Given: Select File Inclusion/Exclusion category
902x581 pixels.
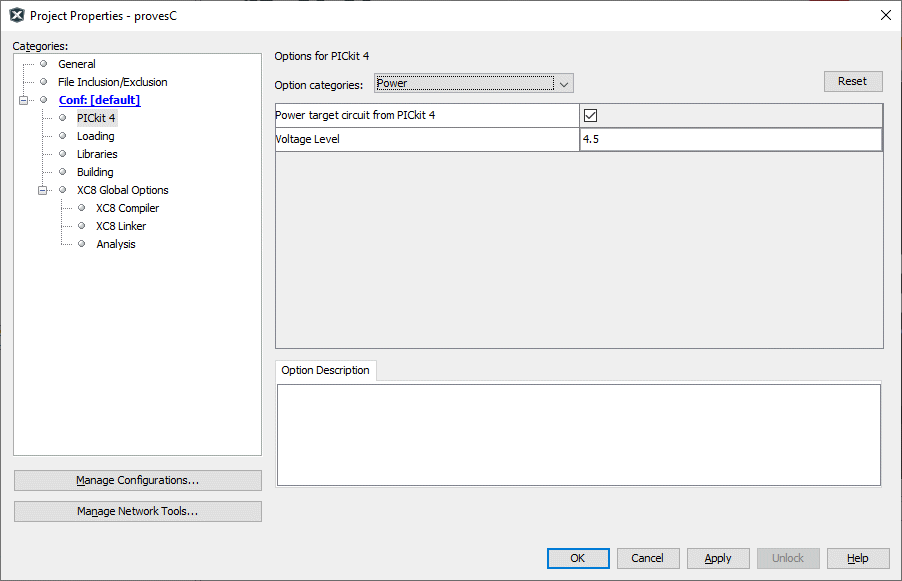Looking at the screenshot, I should (112, 82).
